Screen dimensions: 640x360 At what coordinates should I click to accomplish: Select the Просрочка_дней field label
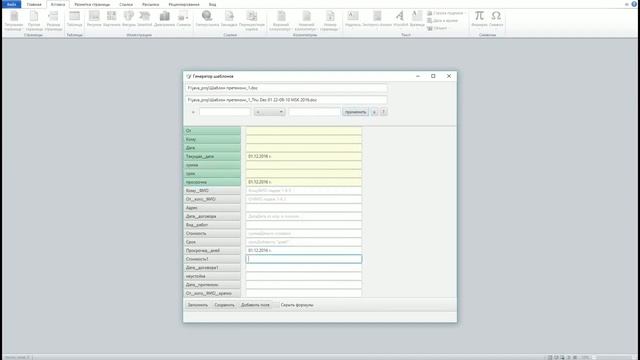tap(212, 251)
